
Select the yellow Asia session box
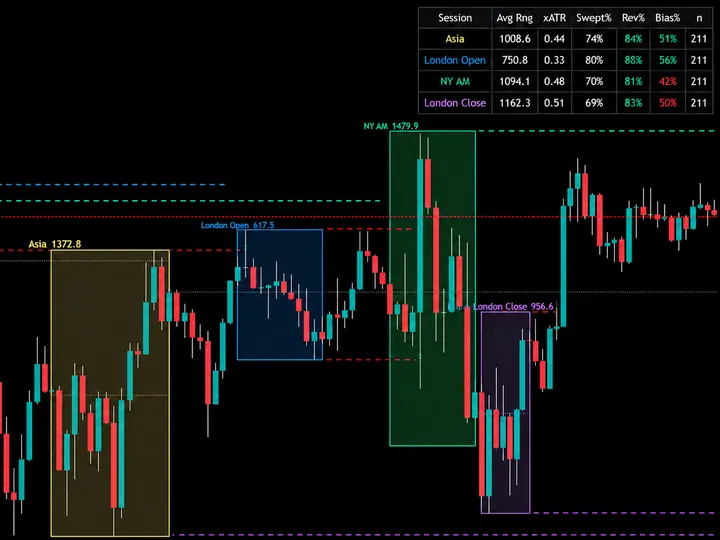[110, 393]
